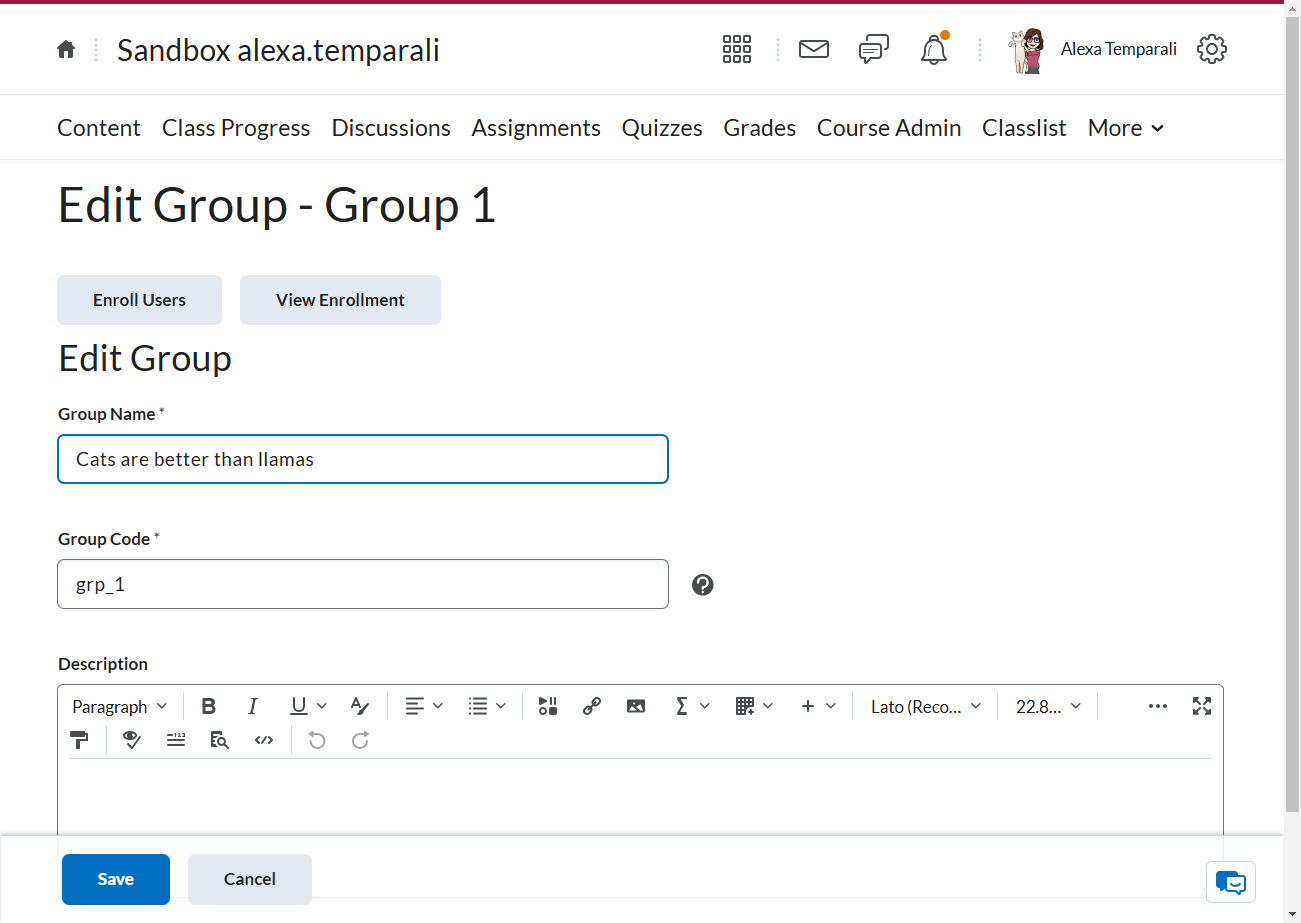Image resolution: width=1301 pixels, height=923 pixels.
Task: Open the word count tool
Action: tap(176, 740)
